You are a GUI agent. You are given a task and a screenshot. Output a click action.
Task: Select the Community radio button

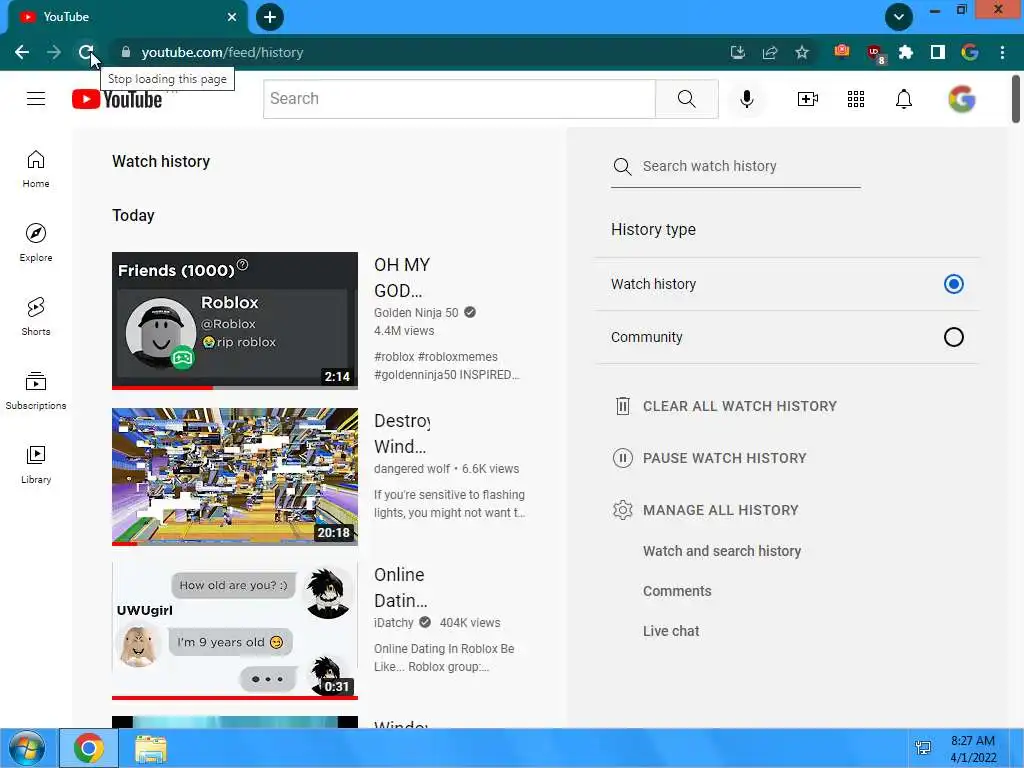click(953, 337)
